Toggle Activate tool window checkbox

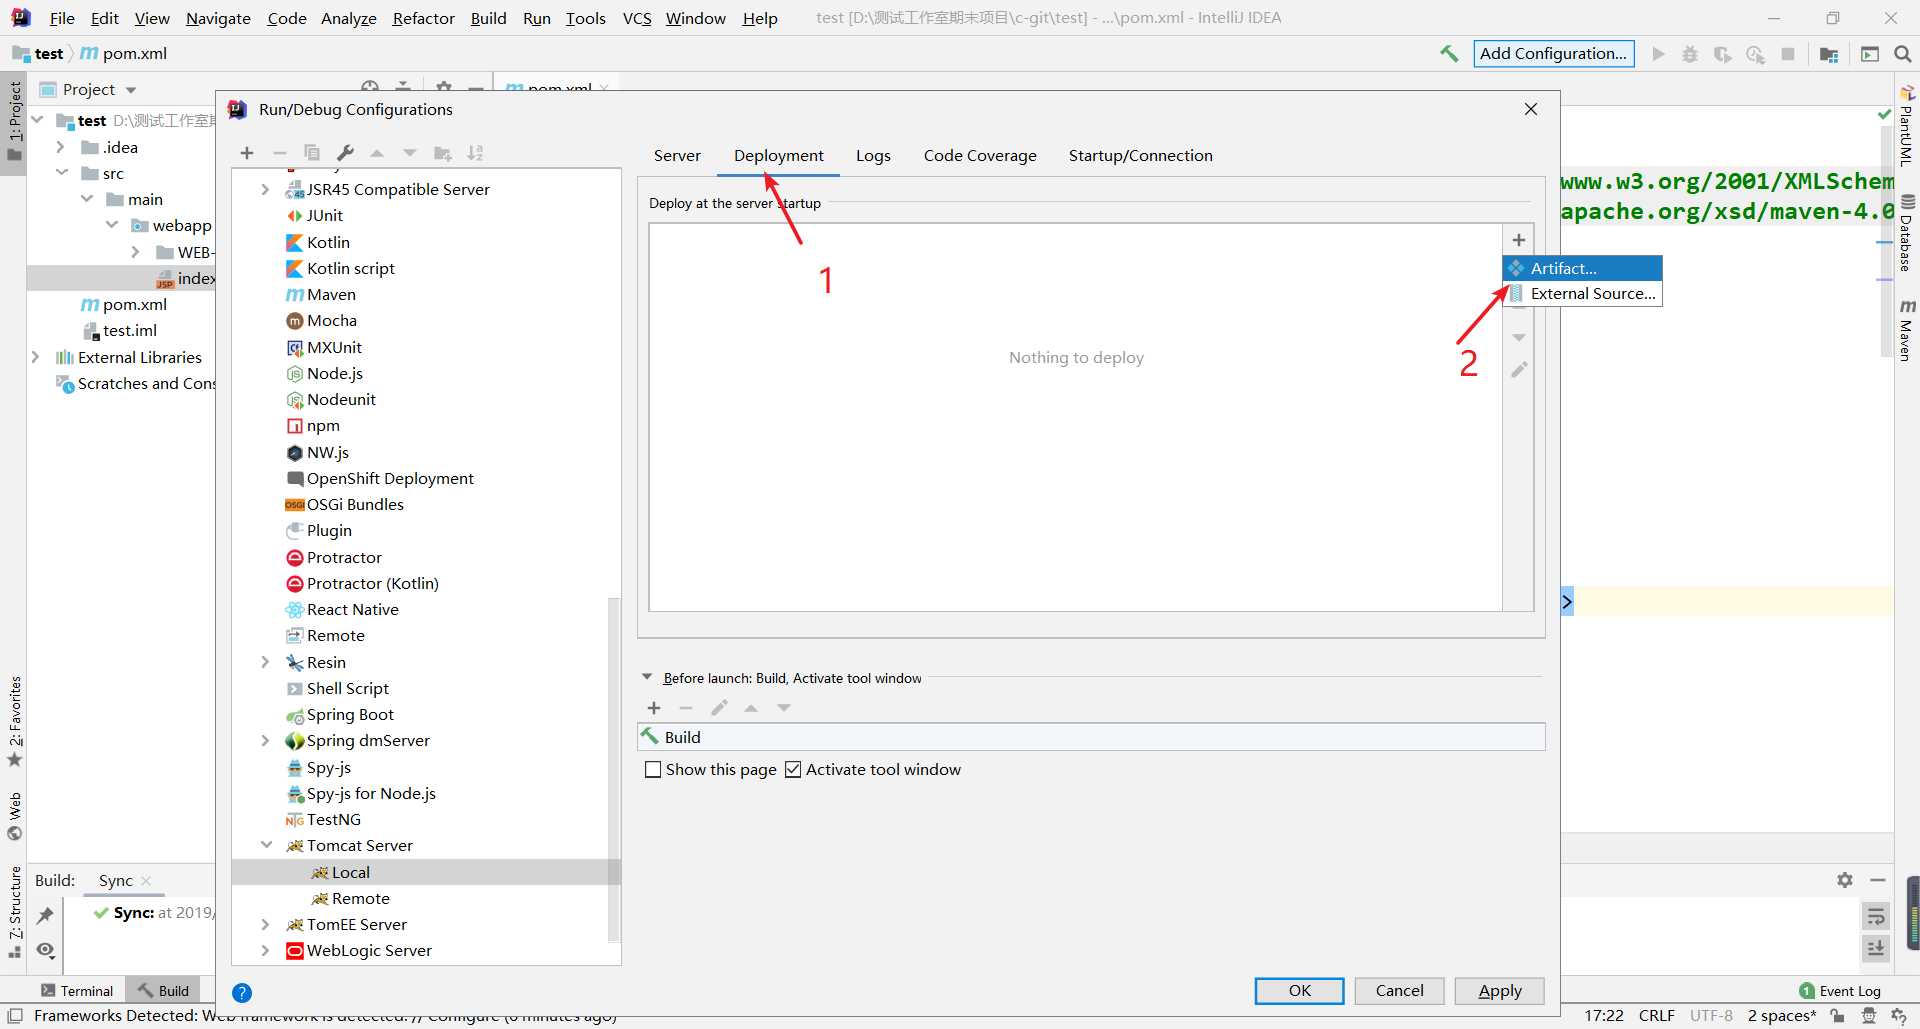(793, 770)
